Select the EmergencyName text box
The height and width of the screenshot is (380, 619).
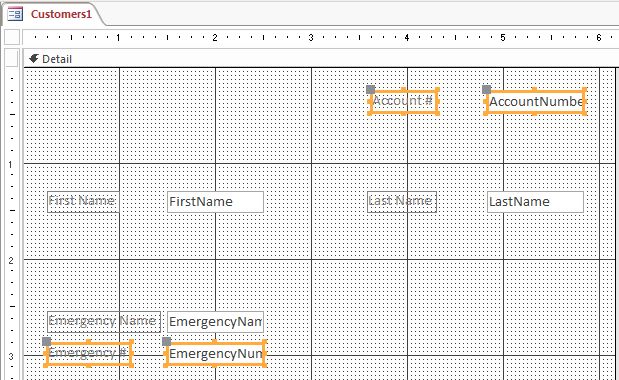(215, 322)
